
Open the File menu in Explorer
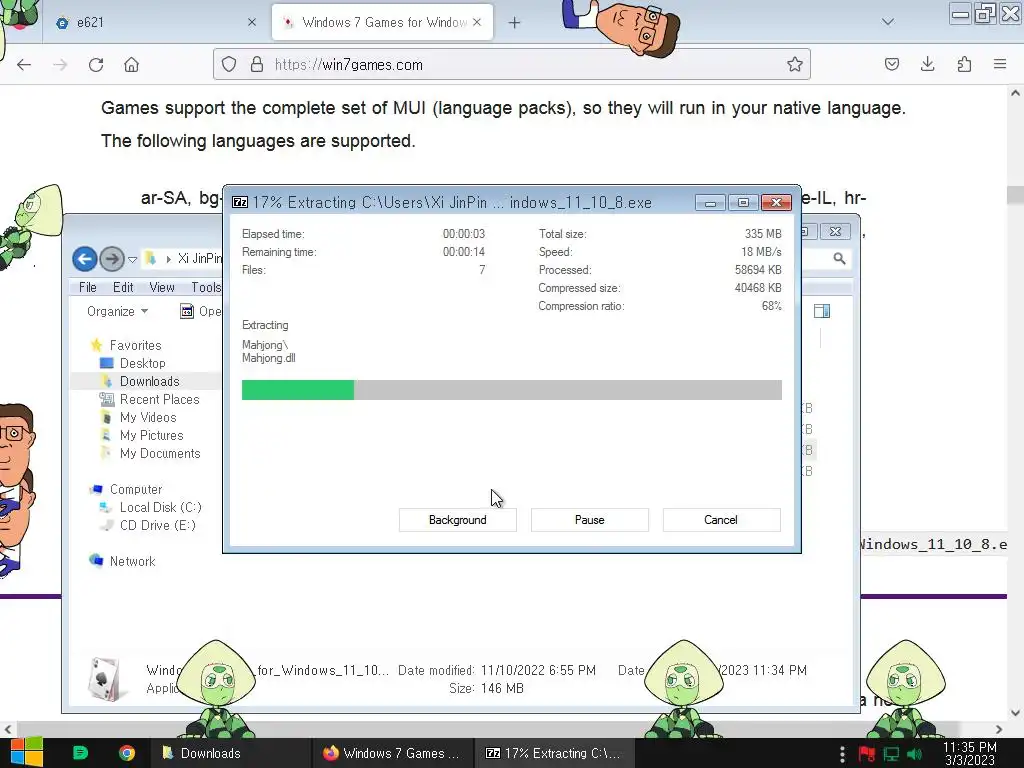(88, 287)
